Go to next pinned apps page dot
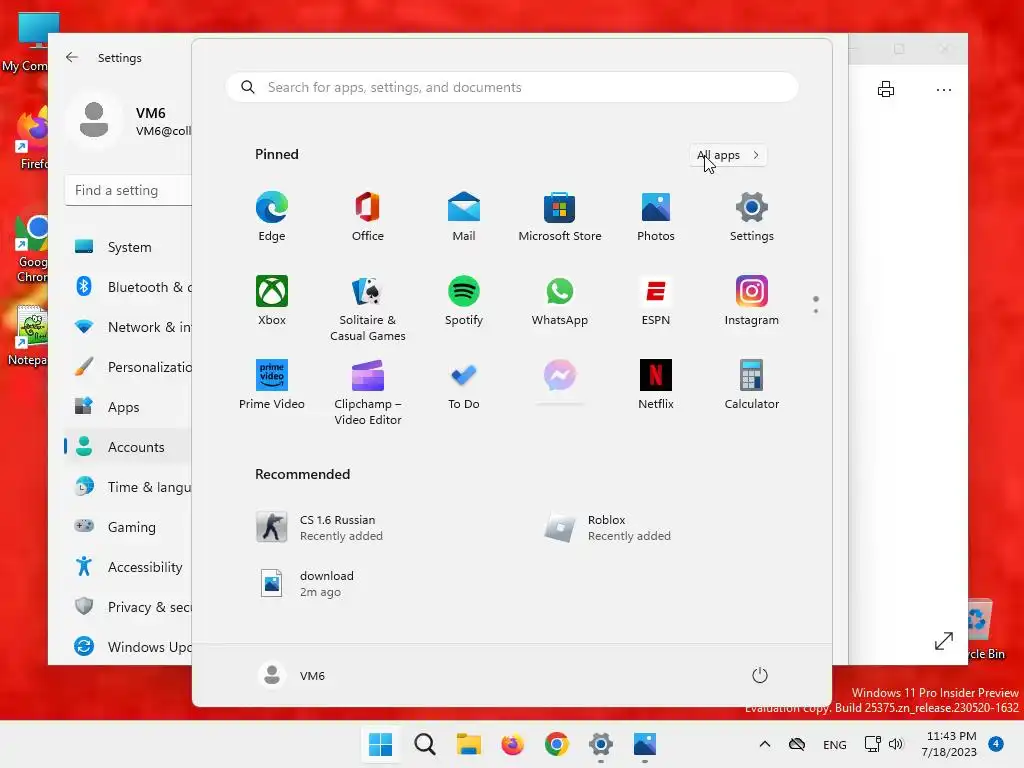The image size is (1024, 768). (x=816, y=311)
